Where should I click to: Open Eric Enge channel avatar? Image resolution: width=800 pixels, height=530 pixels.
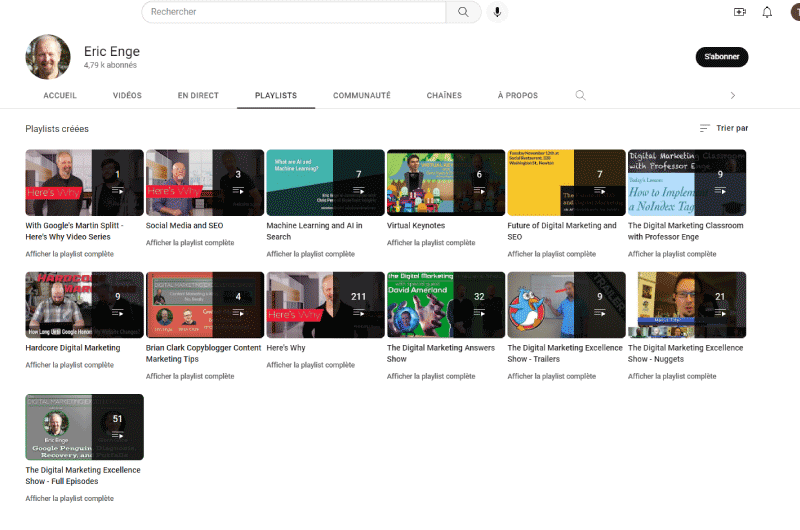(48, 57)
